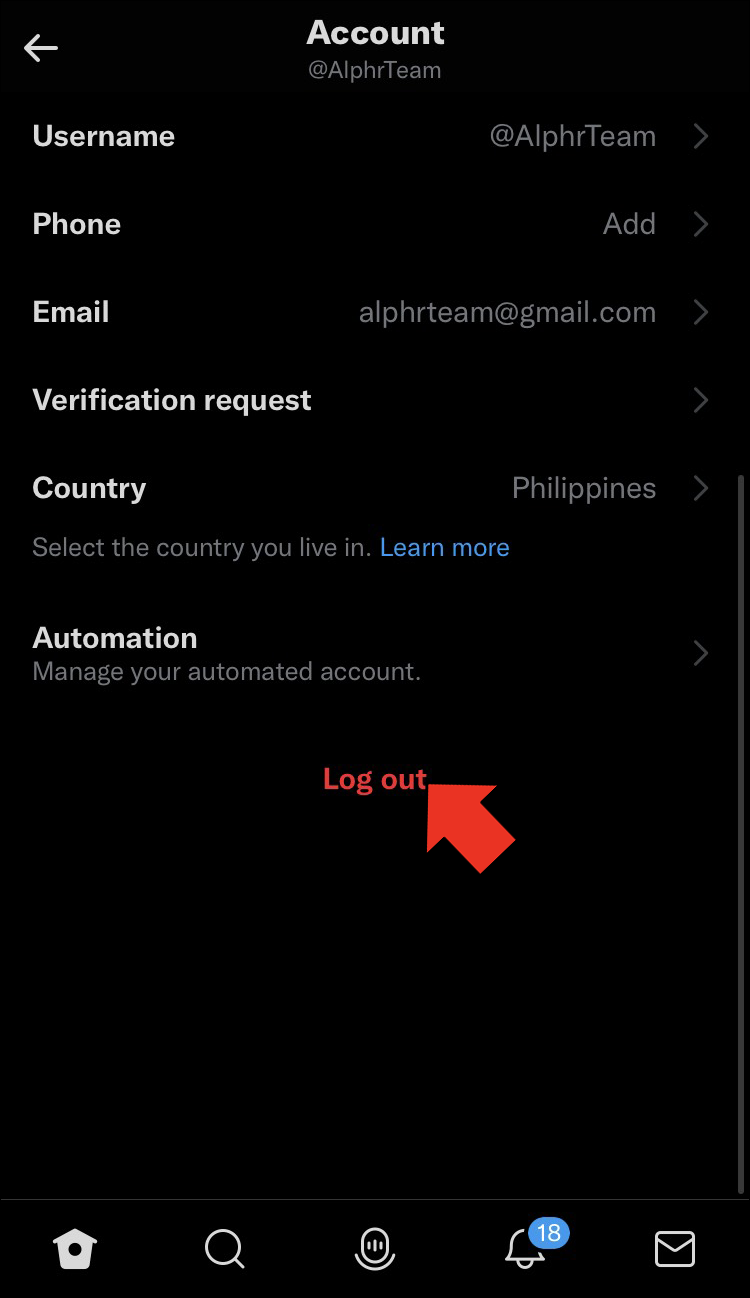Tap Add to set phone number
750x1298 pixels.
[x=629, y=224]
